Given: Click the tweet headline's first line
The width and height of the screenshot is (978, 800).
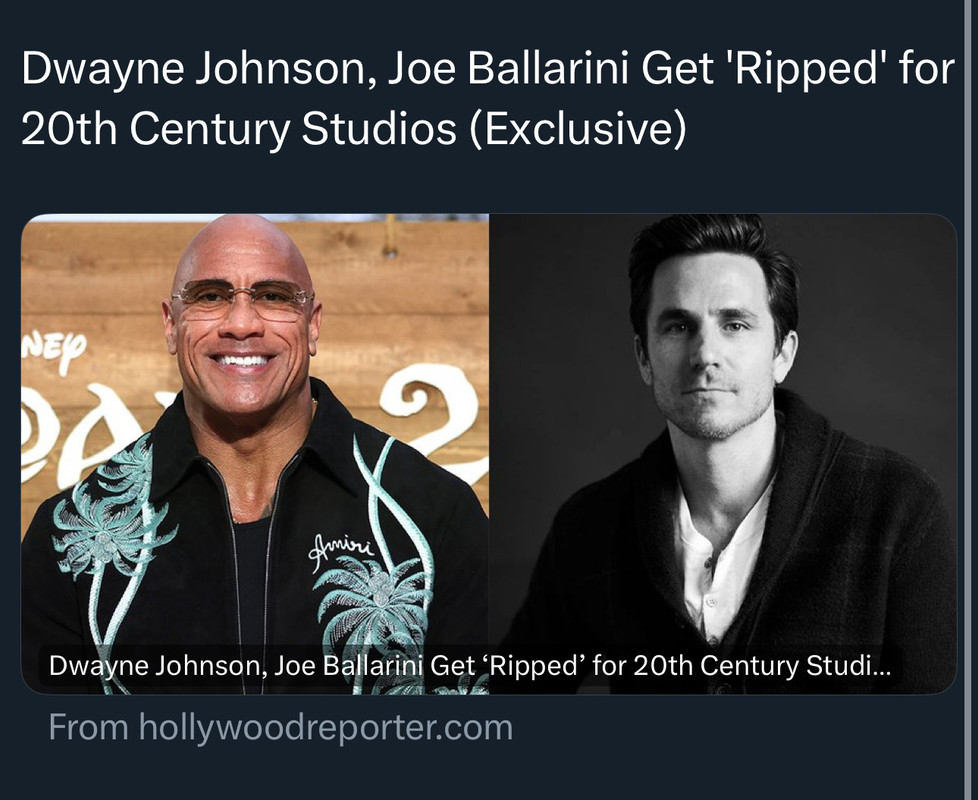Looking at the screenshot, I should (488, 70).
